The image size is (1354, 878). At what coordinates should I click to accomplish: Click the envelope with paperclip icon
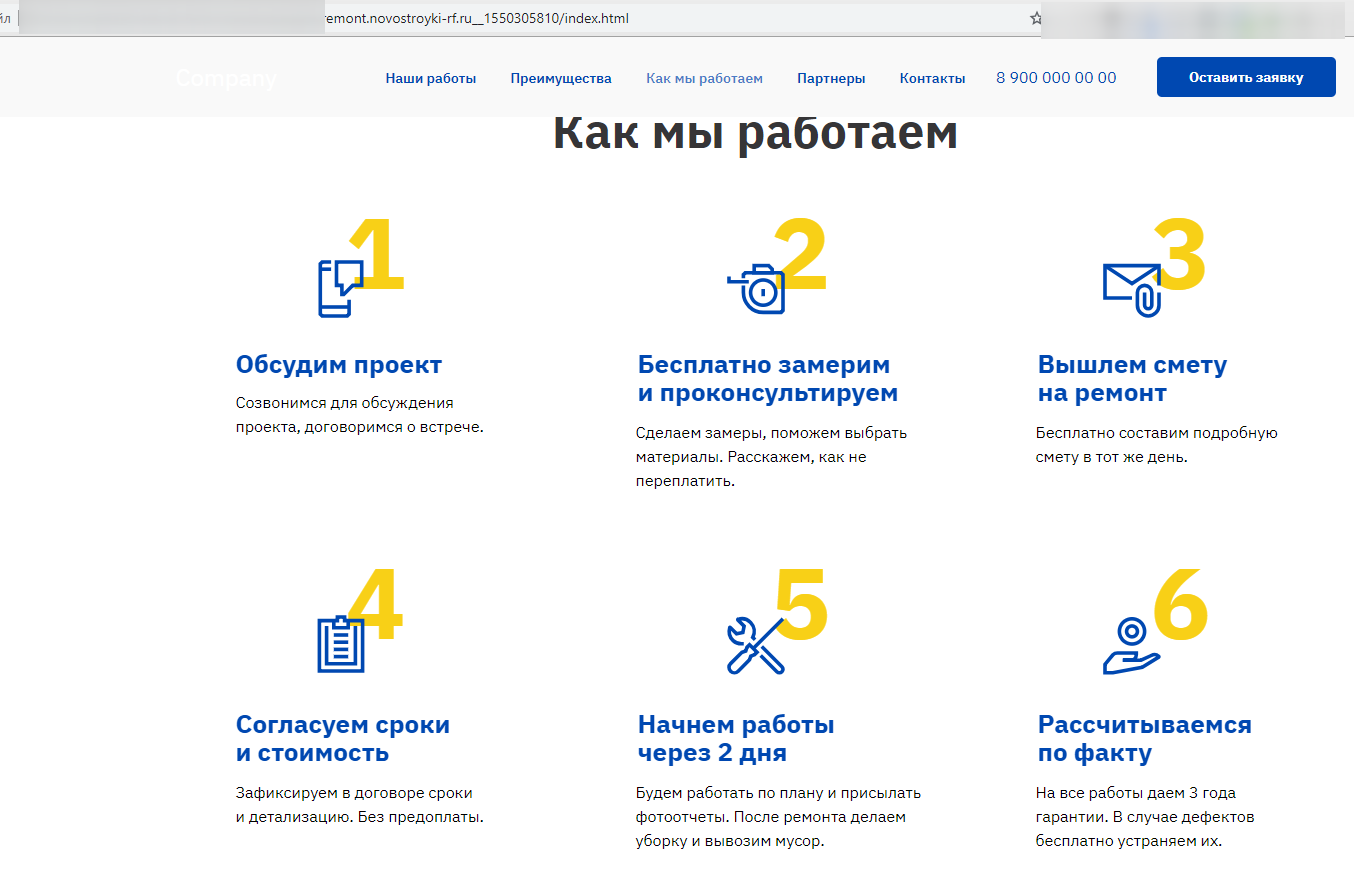click(1132, 290)
